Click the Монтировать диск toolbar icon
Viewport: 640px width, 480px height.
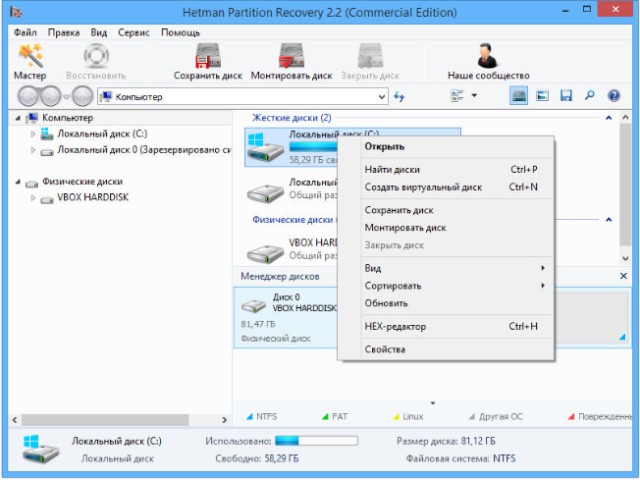pyautogui.click(x=291, y=56)
